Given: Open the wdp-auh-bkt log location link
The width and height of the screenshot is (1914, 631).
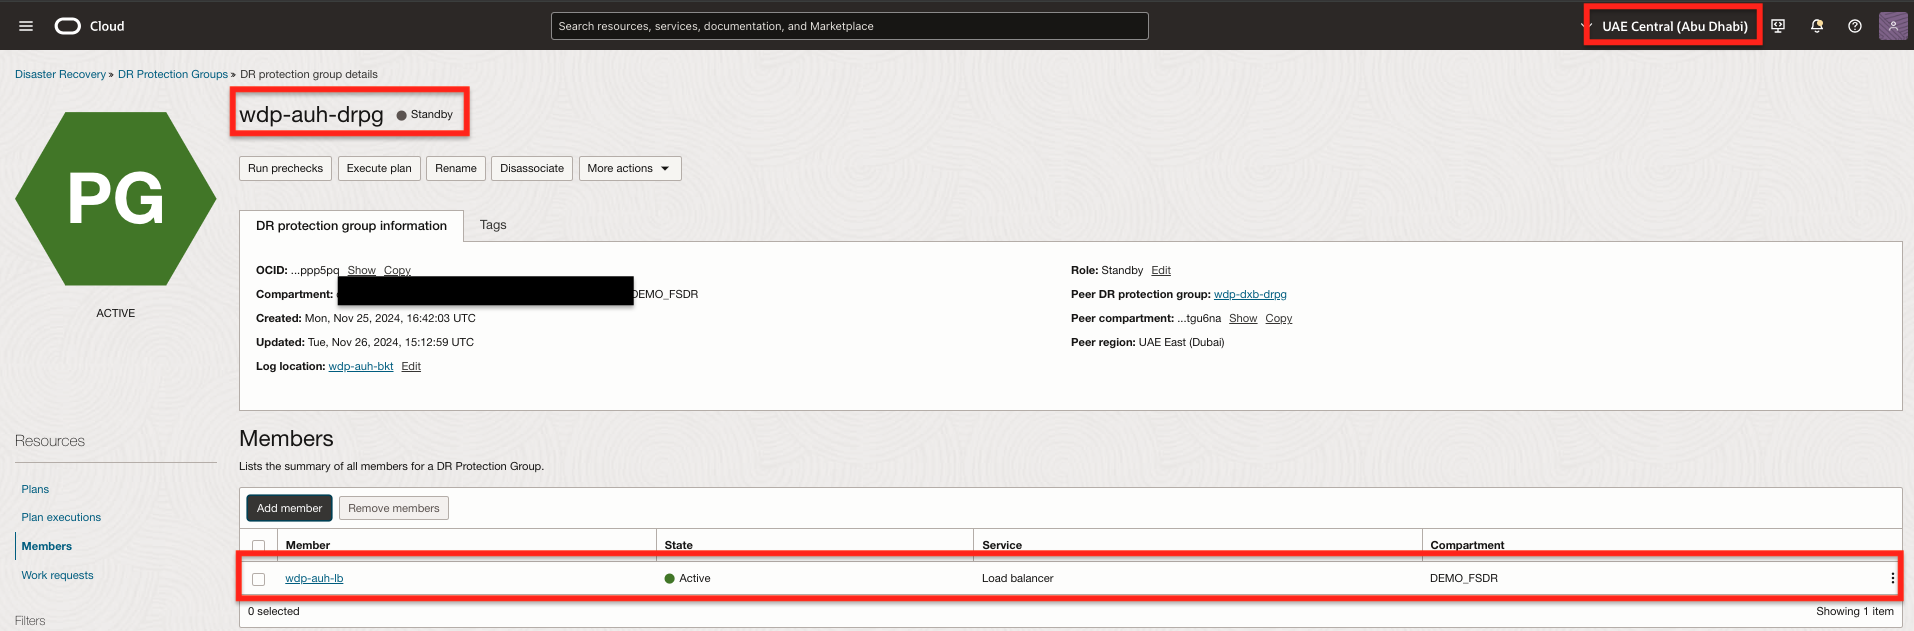Looking at the screenshot, I should [x=361, y=366].
